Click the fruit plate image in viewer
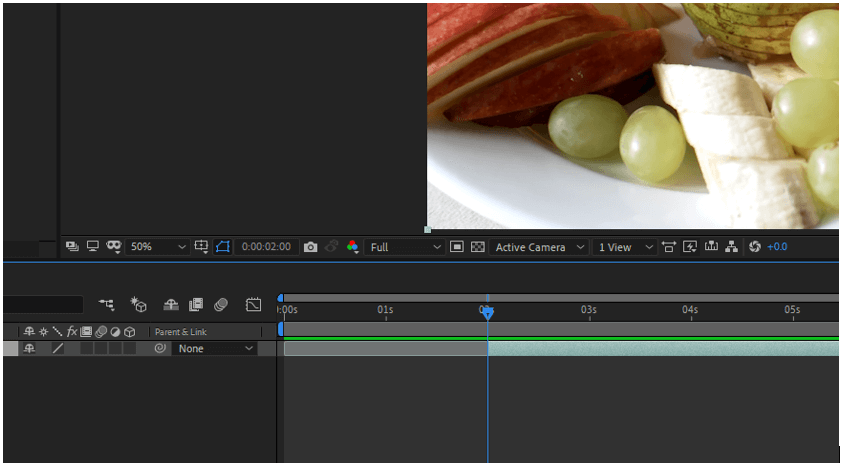841x467 pixels. click(x=633, y=116)
